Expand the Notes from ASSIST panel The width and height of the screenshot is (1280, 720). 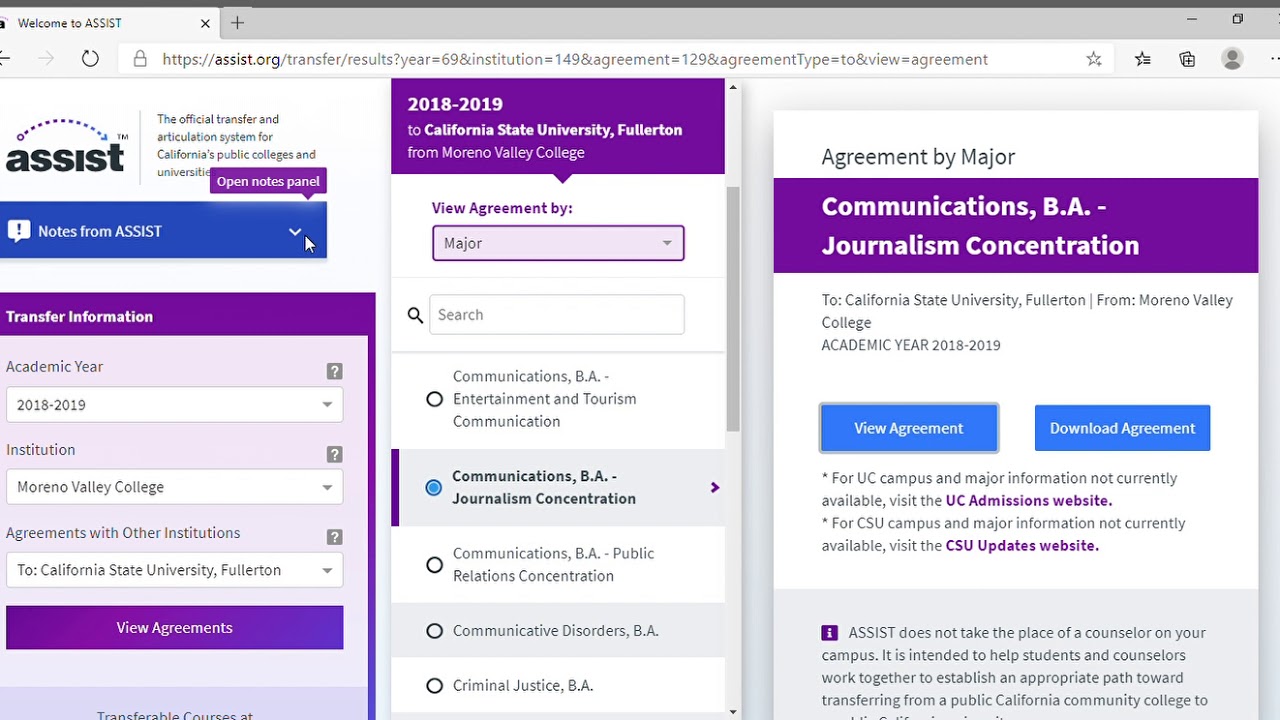pos(295,231)
